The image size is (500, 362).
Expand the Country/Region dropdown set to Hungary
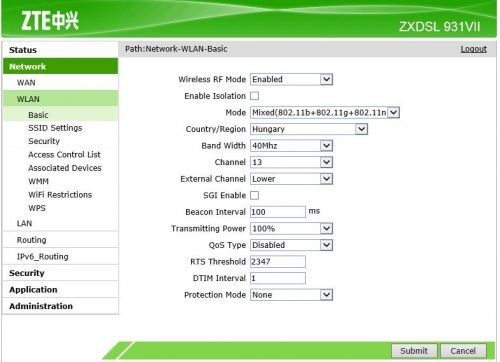[309, 129]
